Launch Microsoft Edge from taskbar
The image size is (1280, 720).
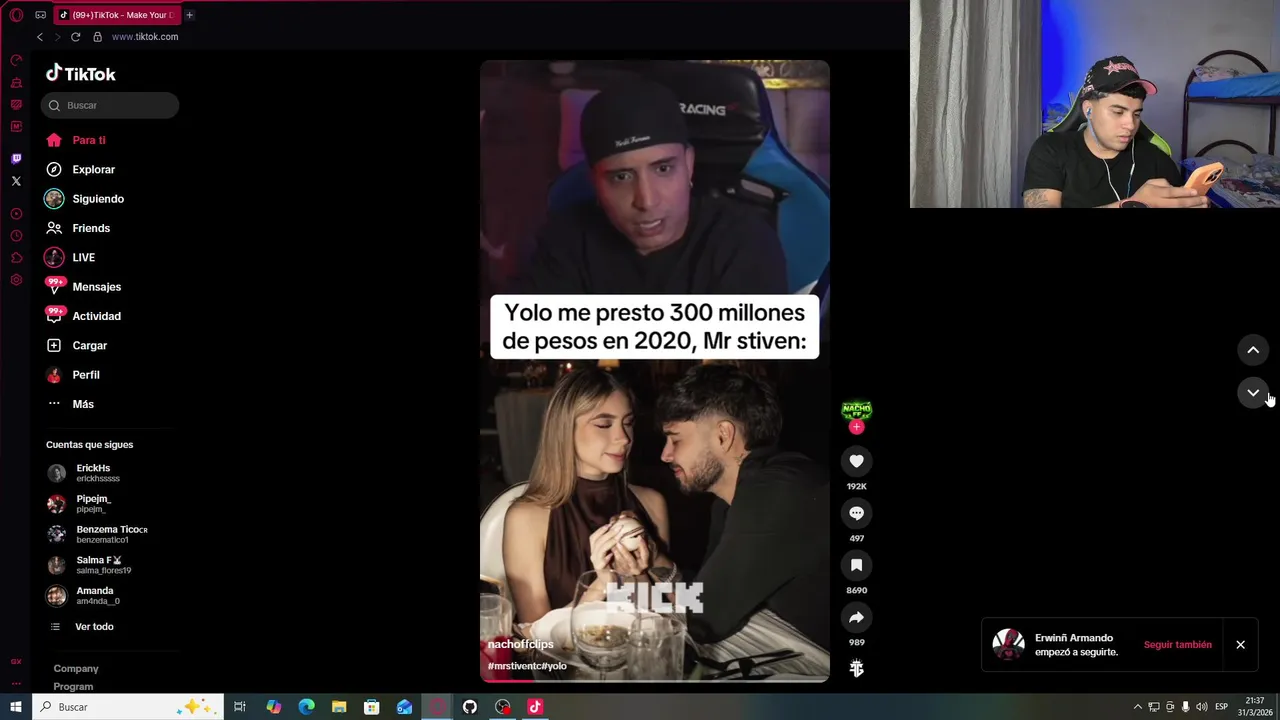click(x=306, y=707)
